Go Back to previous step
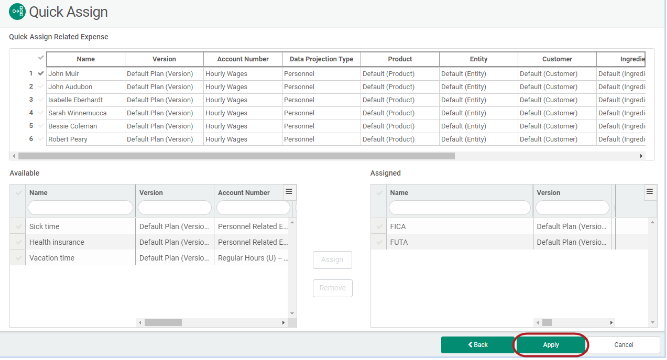The image size is (667, 360). (478, 345)
